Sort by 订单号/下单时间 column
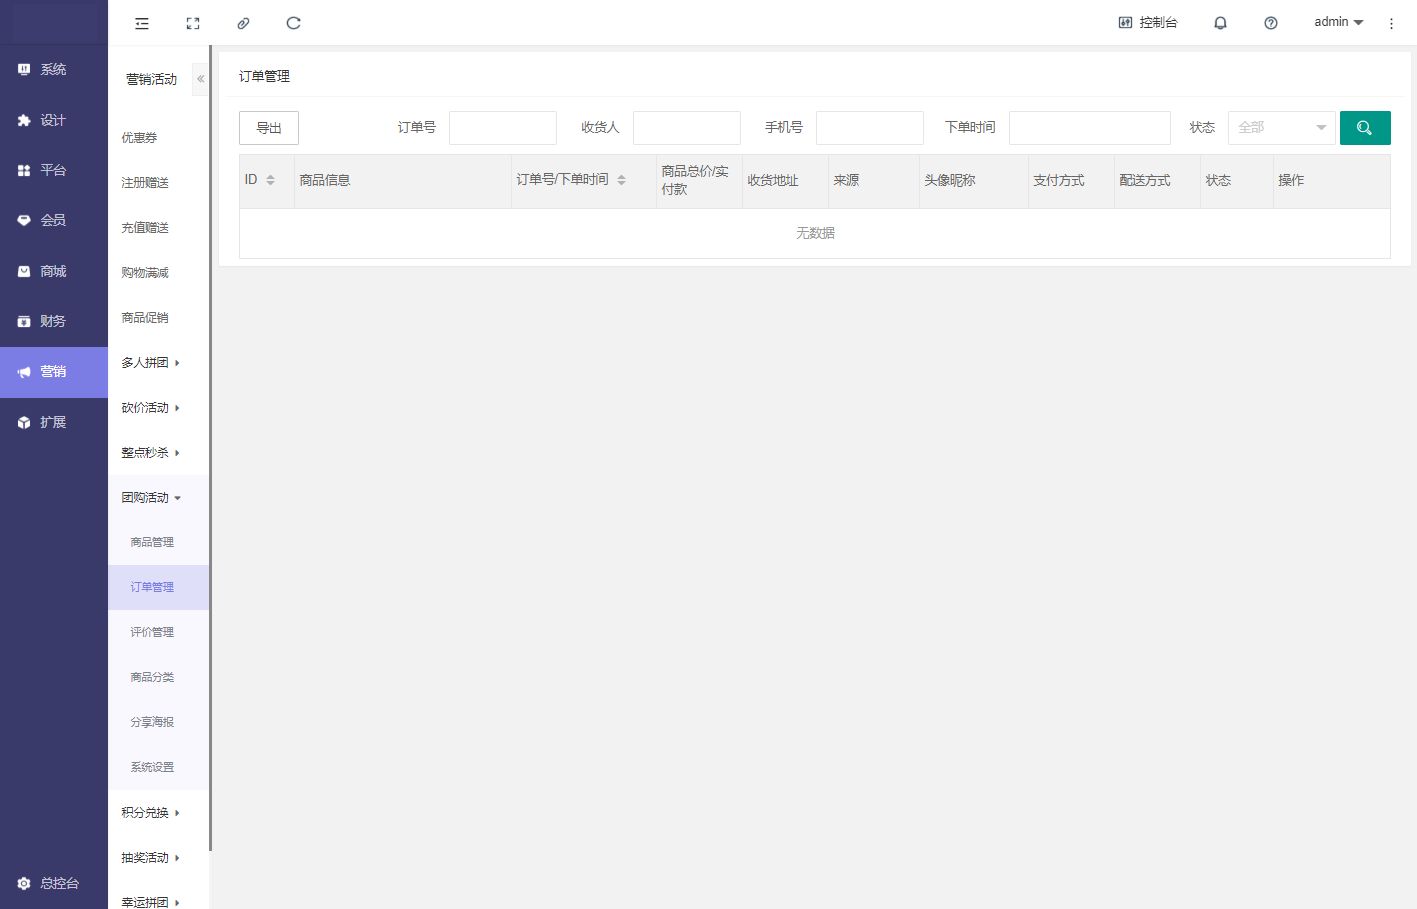This screenshot has width=1417, height=909. click(621, 180)
